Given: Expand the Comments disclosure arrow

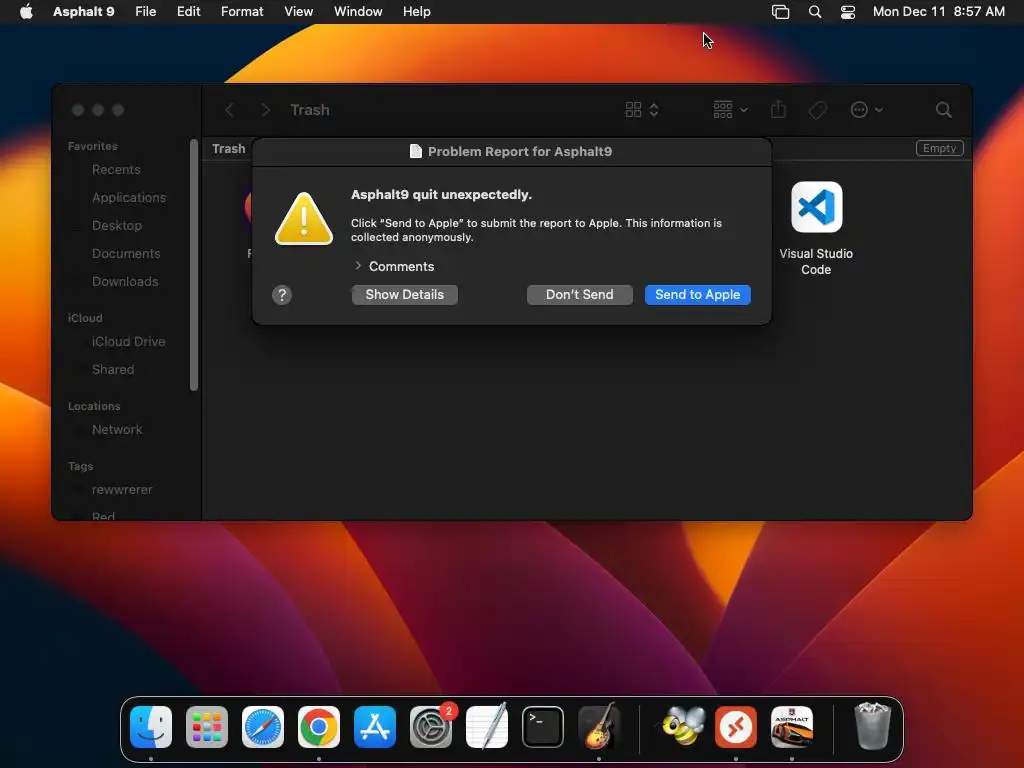Looking at the screenshot, I should click(358, 266).
